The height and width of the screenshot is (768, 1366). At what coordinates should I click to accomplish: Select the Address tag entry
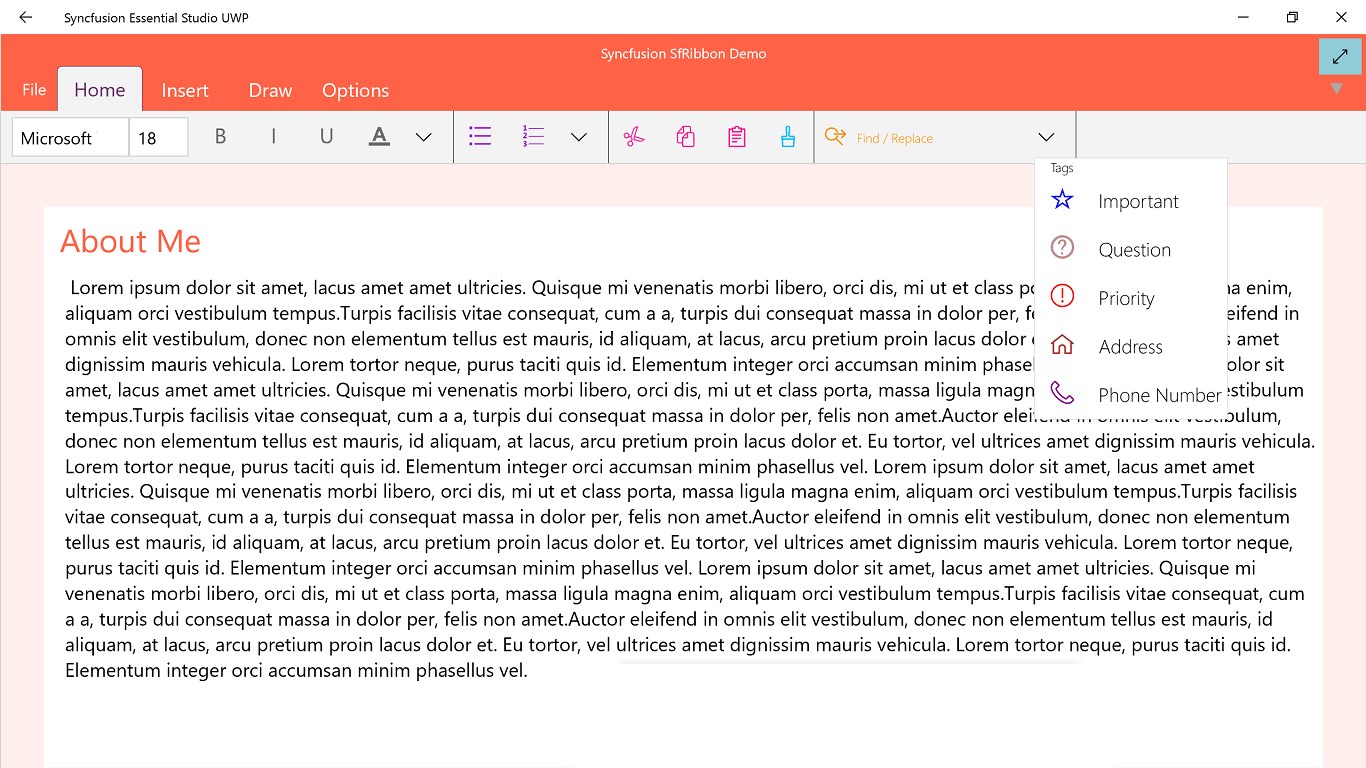(x=1131, y=346)
